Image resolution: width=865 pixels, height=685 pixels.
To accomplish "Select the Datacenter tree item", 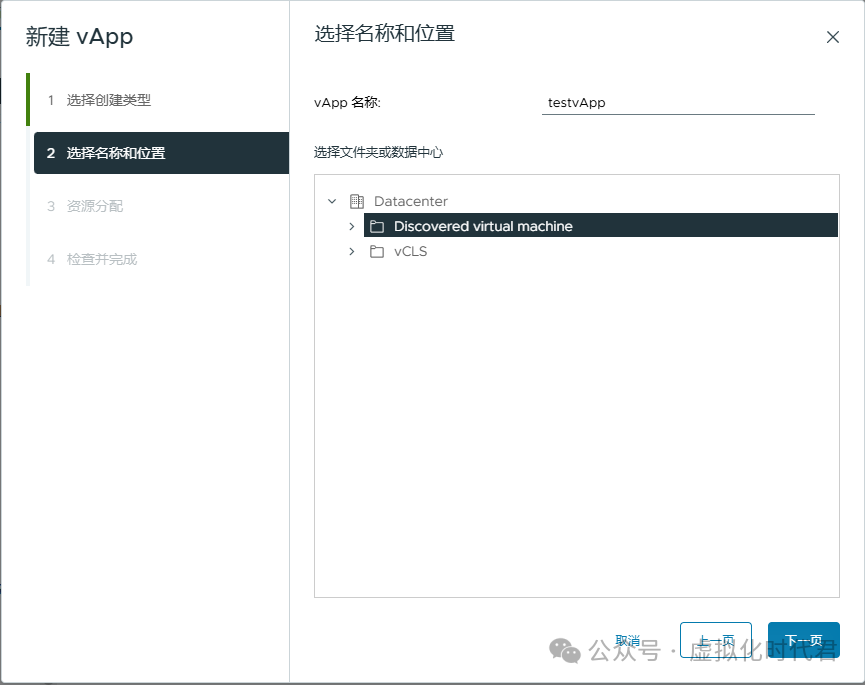I will point(411,201).
